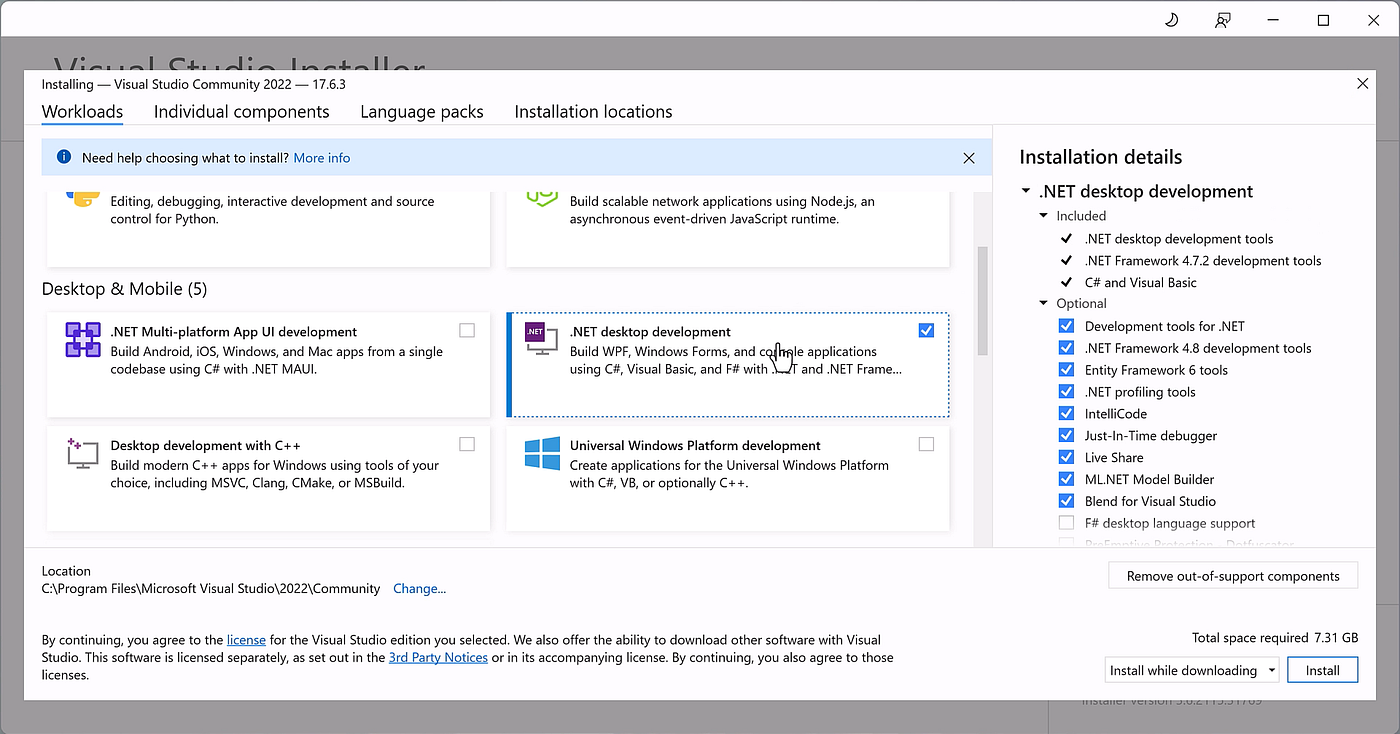Open the Installation locations tab

[593, 112]
